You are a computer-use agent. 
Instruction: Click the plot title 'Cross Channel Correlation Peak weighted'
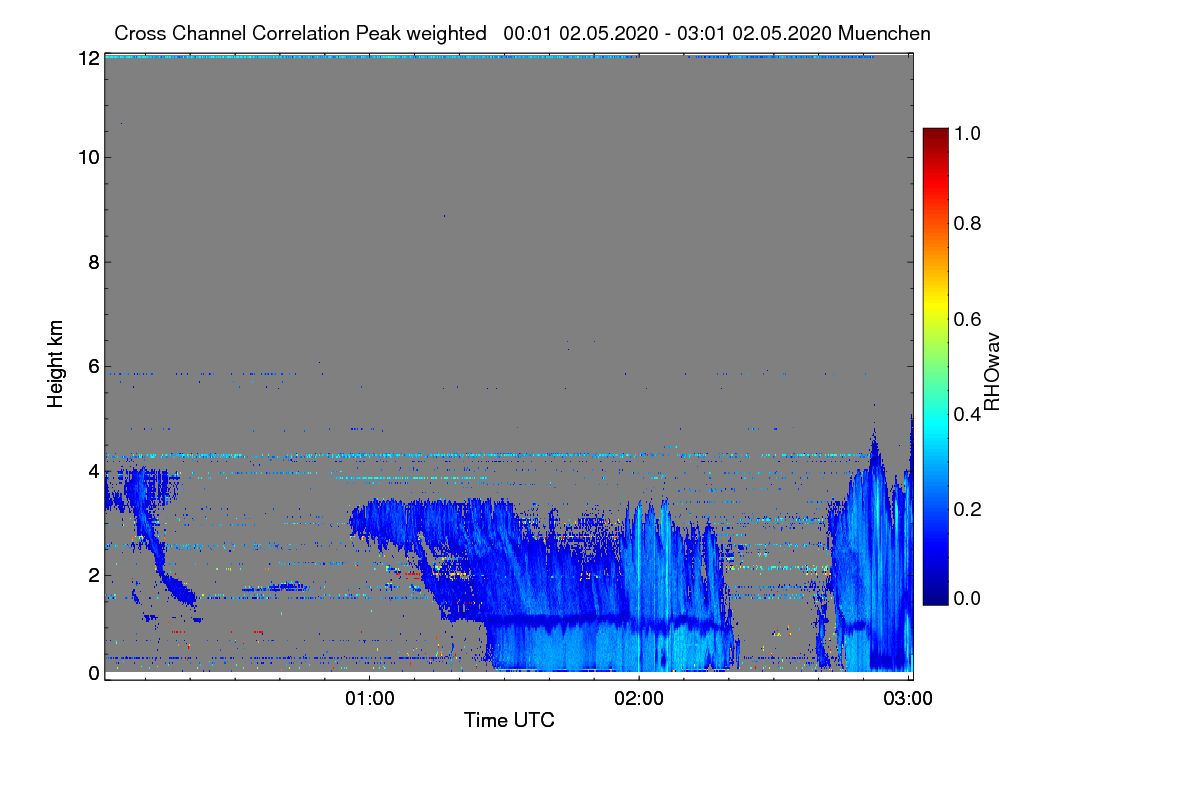click(300, 33)
